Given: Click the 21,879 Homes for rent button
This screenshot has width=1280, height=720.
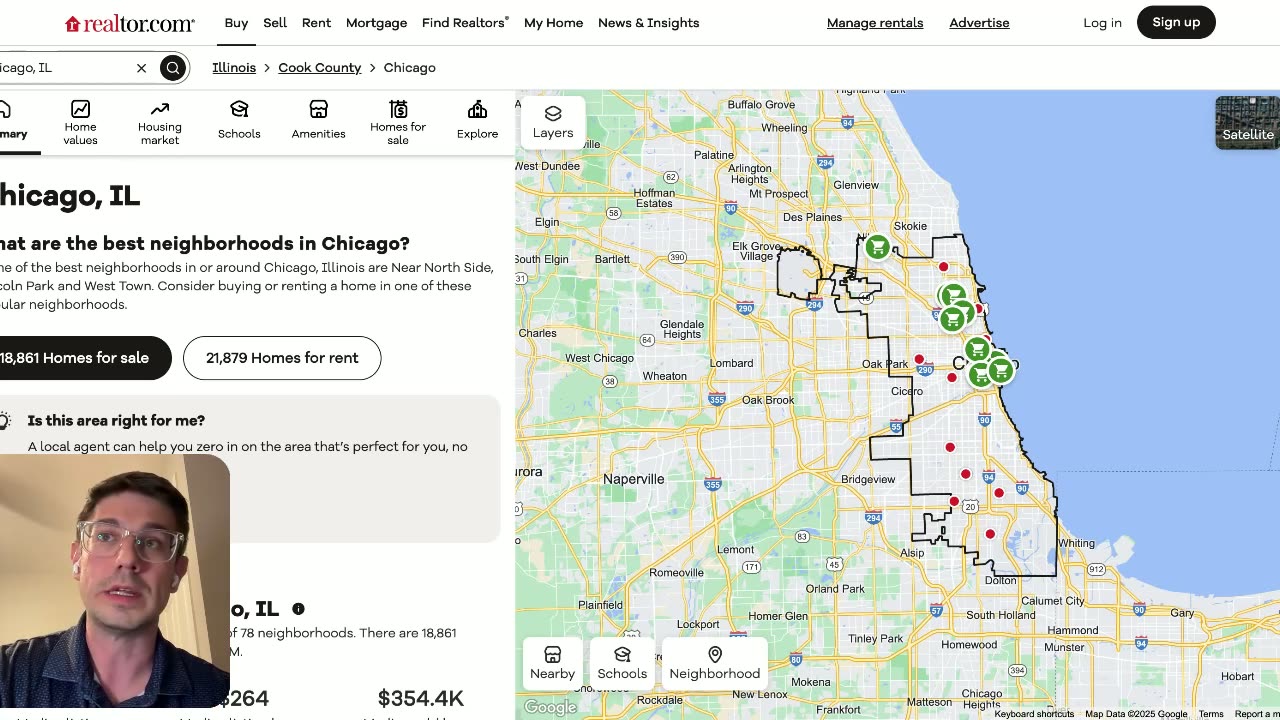Looking at the screenshot, I should click(282, 358).
